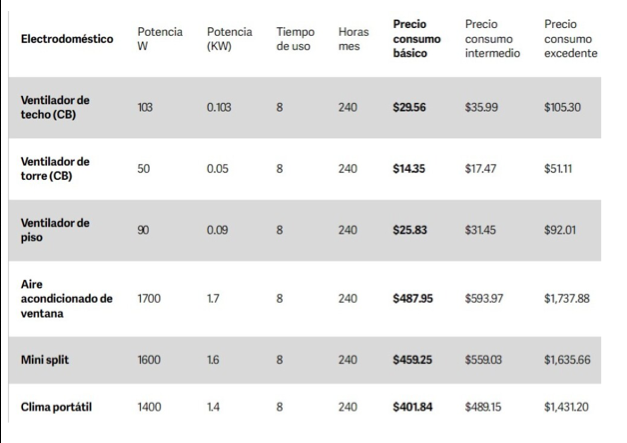The image size is (627, 443).
Task: Select the $489.15 intermediate price cell
Action: click(483, 407)
